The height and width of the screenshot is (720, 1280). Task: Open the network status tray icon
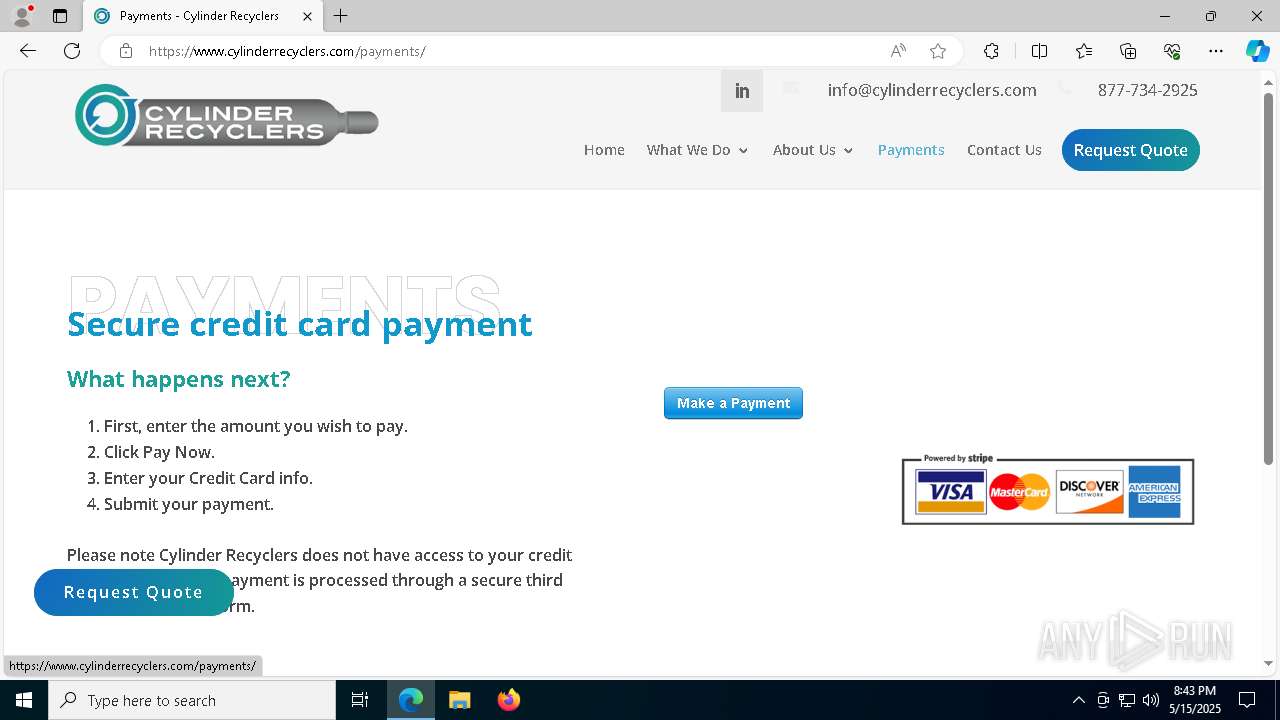[x=1127, y=700]
